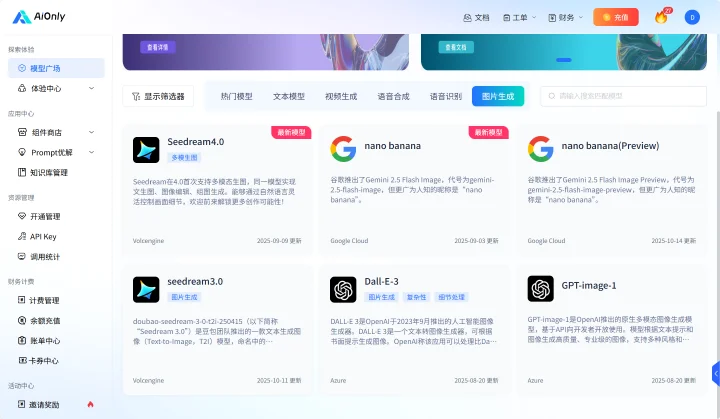720x419 pixels.
Task: Switch to 热门模型 tab
Action: pyautogui.click(x=236, y=96)
